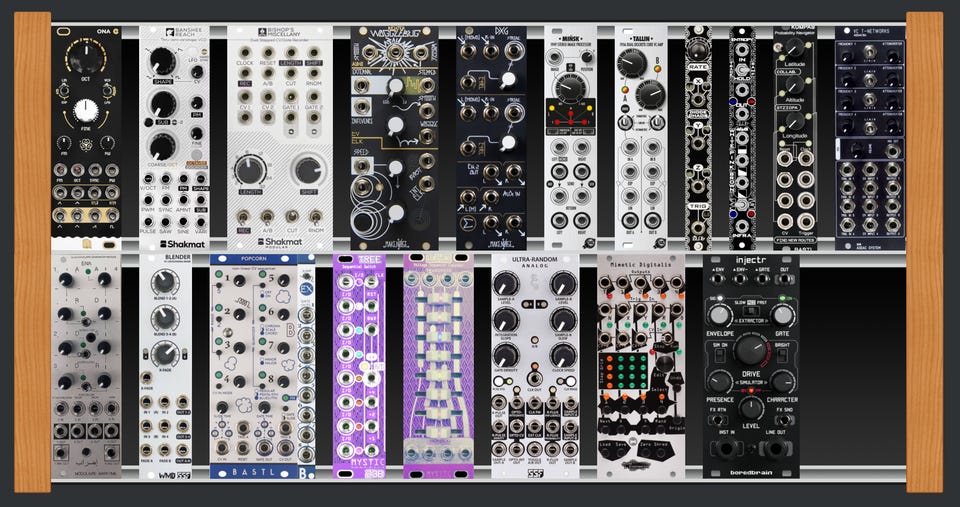Click the SAW output jack on Banshee Reach
This screenshot has height=507, width=960.
pyautogui.click(x=166, y=220)
